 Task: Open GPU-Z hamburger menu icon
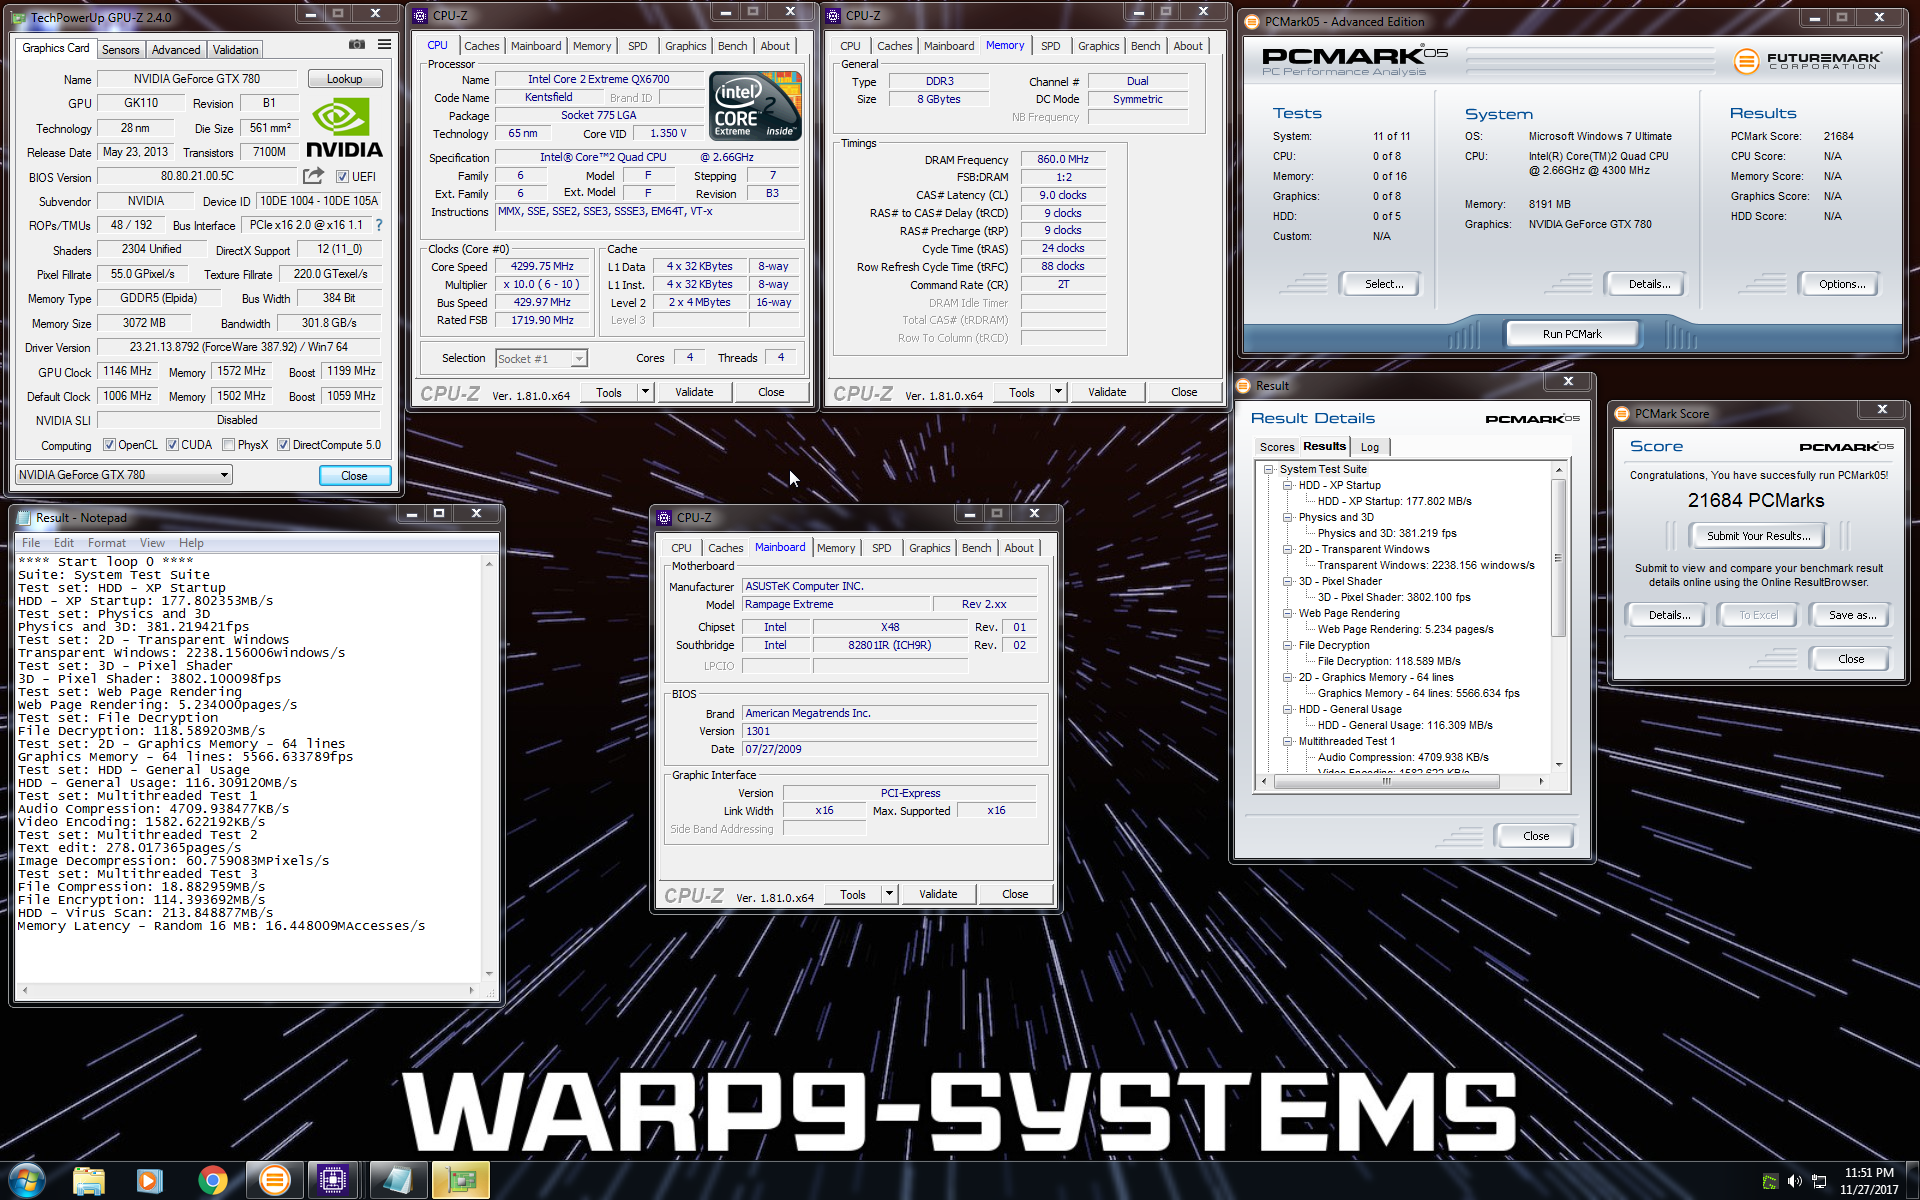384,45
